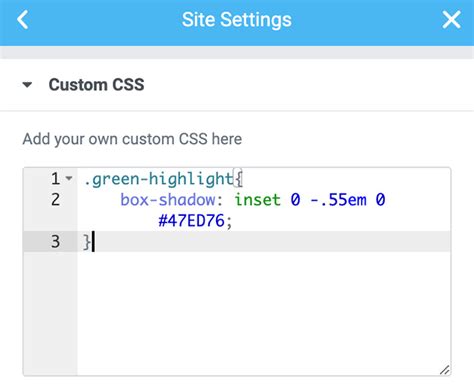Click the inset keyword in code
Screen dimensions: 474x391
(257, 200)
